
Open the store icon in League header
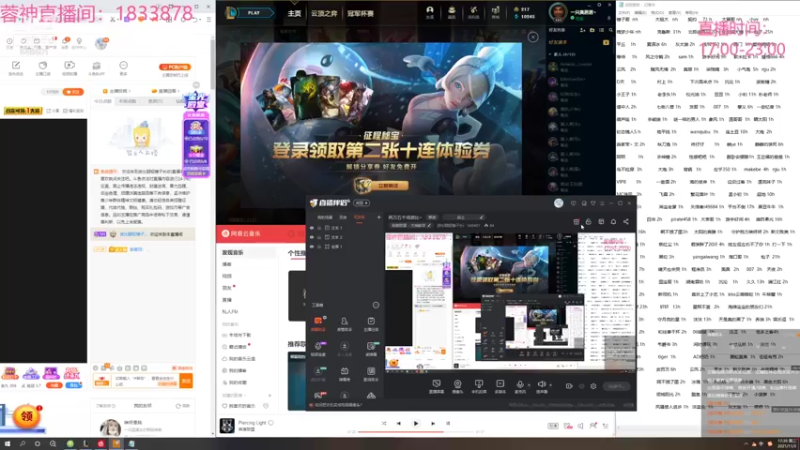tap(495, 11)
